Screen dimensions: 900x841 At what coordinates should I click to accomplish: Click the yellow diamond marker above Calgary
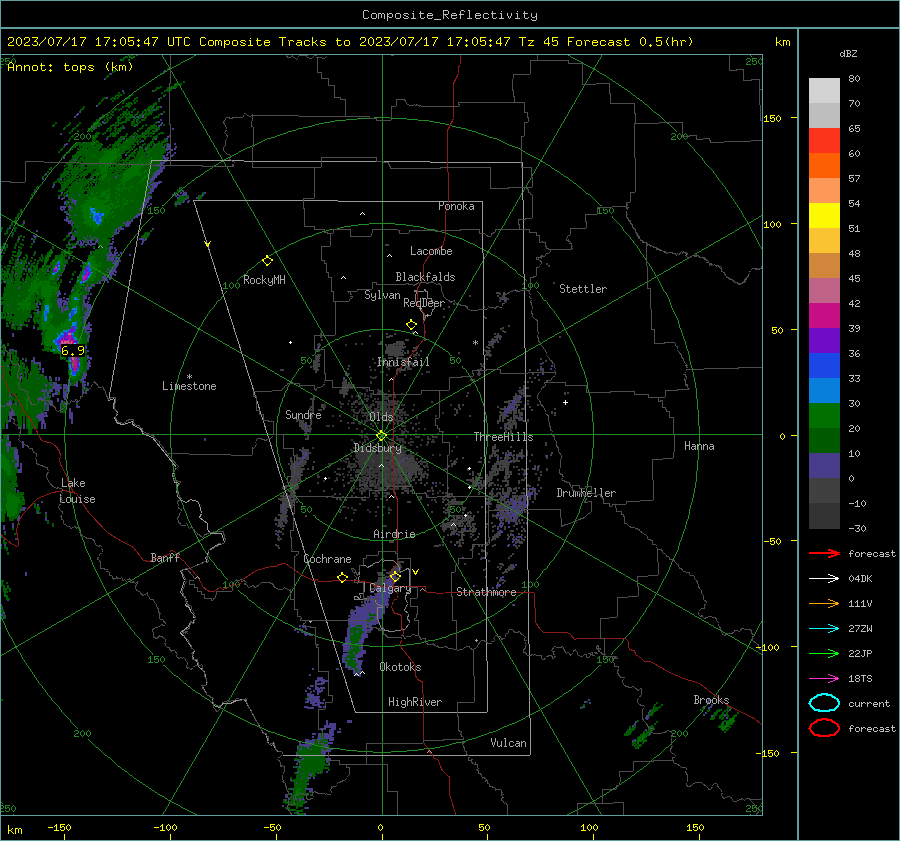[395, 576]
